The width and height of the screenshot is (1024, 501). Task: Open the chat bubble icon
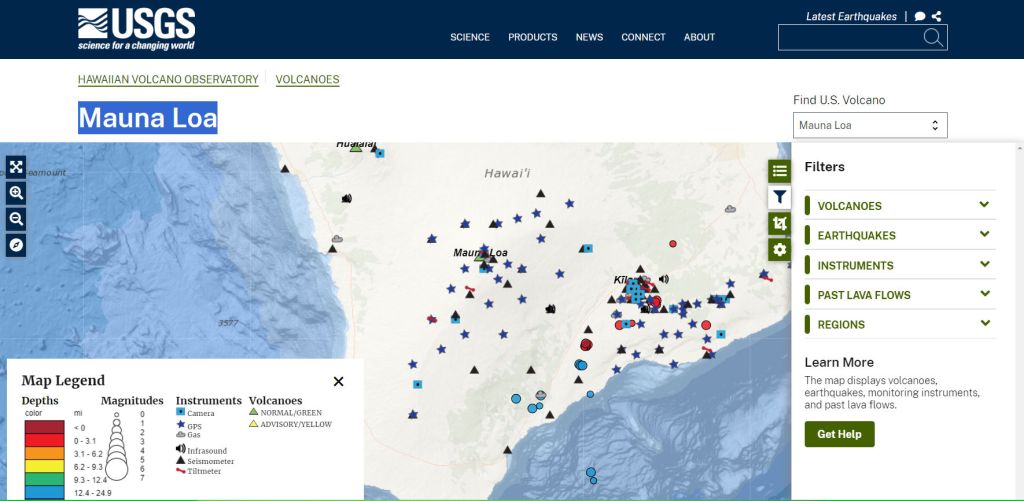point(920,16)
